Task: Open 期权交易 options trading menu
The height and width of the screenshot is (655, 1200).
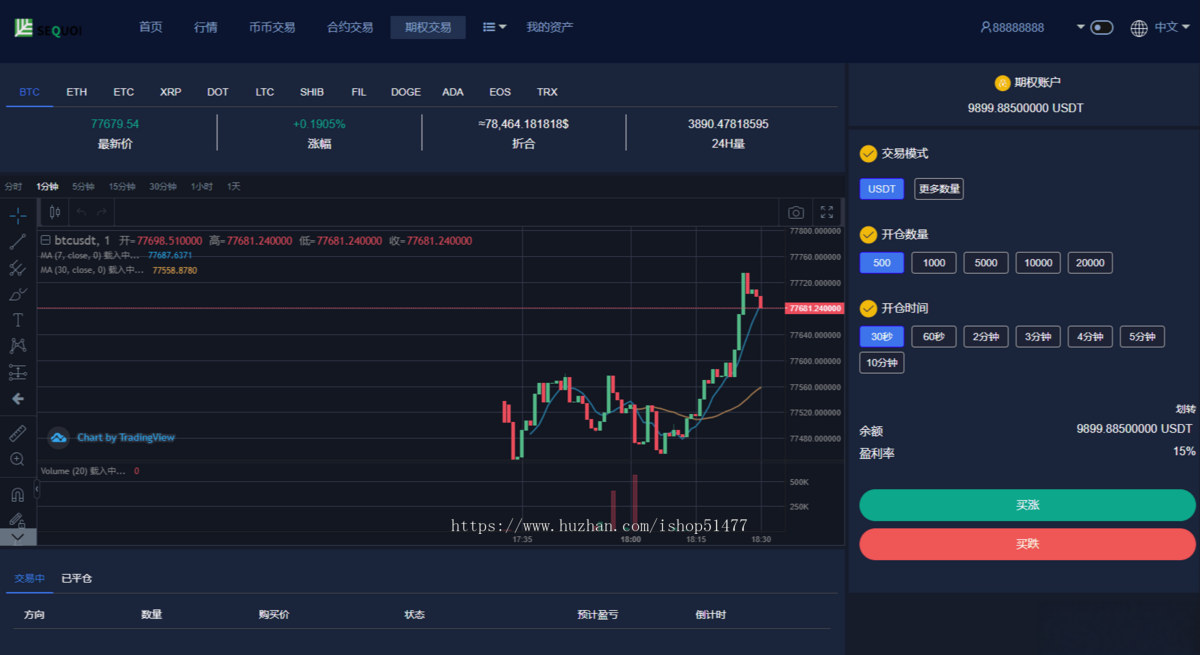Action: click(x=428, y=27)
